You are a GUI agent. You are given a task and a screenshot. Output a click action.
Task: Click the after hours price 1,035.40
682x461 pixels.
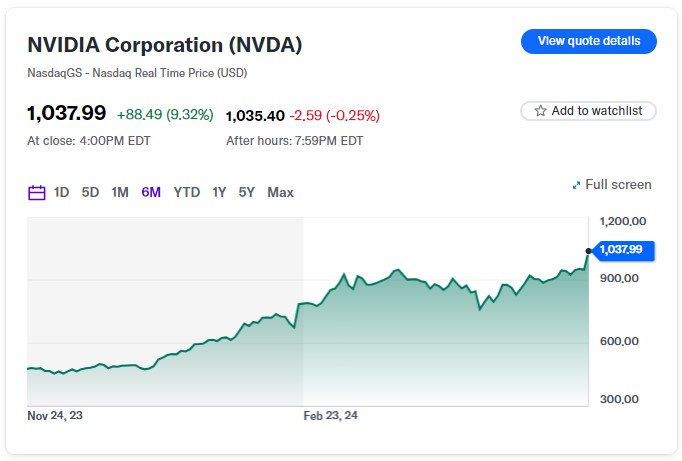tap(255, 115)
